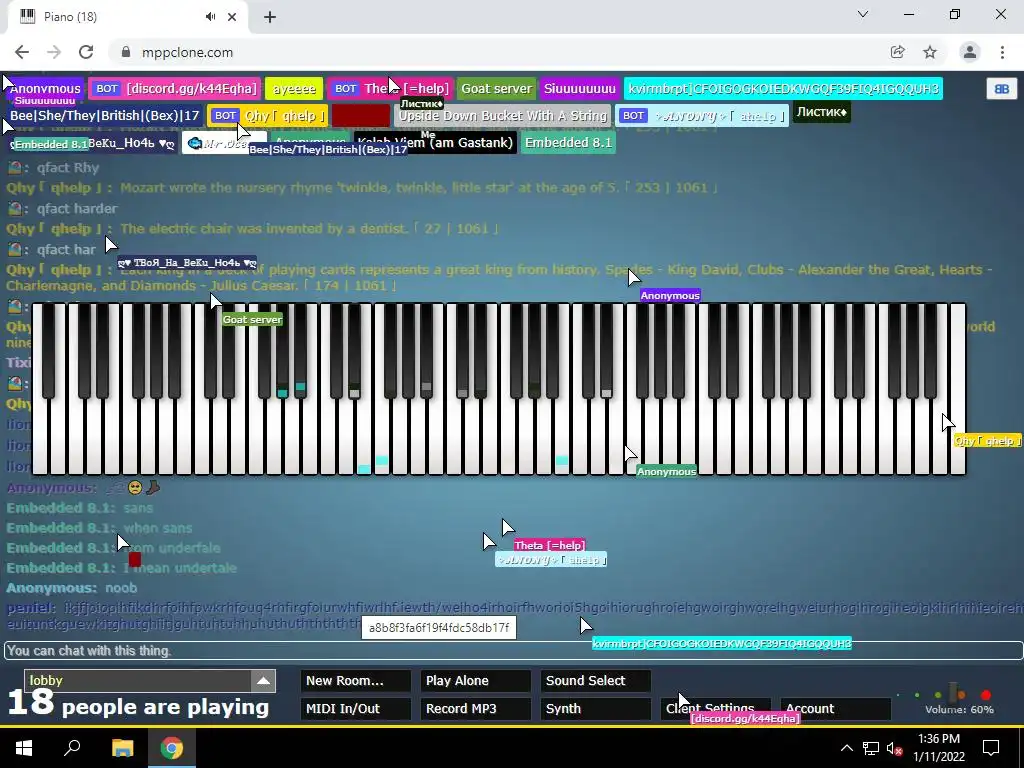Click chat message 'noob'
The height and width of the screenshot is (768, 1024).
pos(121,588)
